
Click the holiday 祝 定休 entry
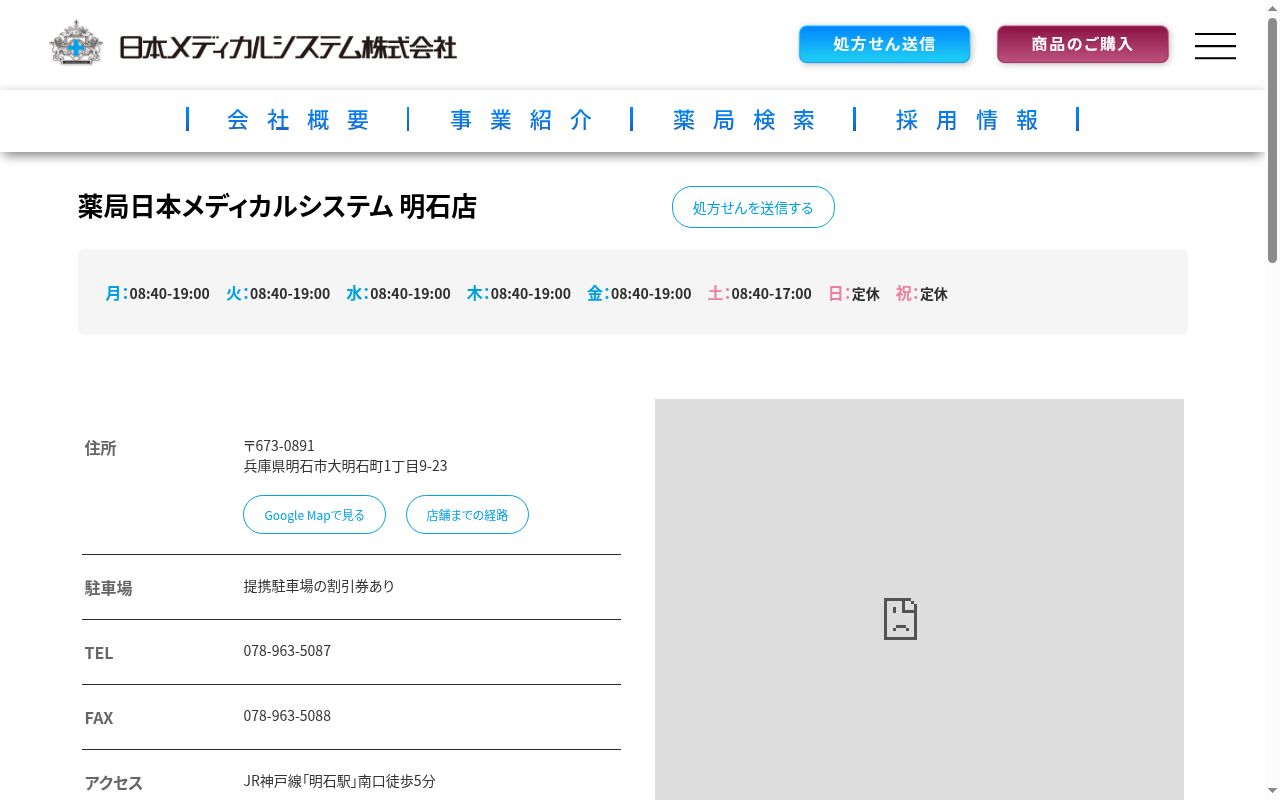[x=922, y=294]
